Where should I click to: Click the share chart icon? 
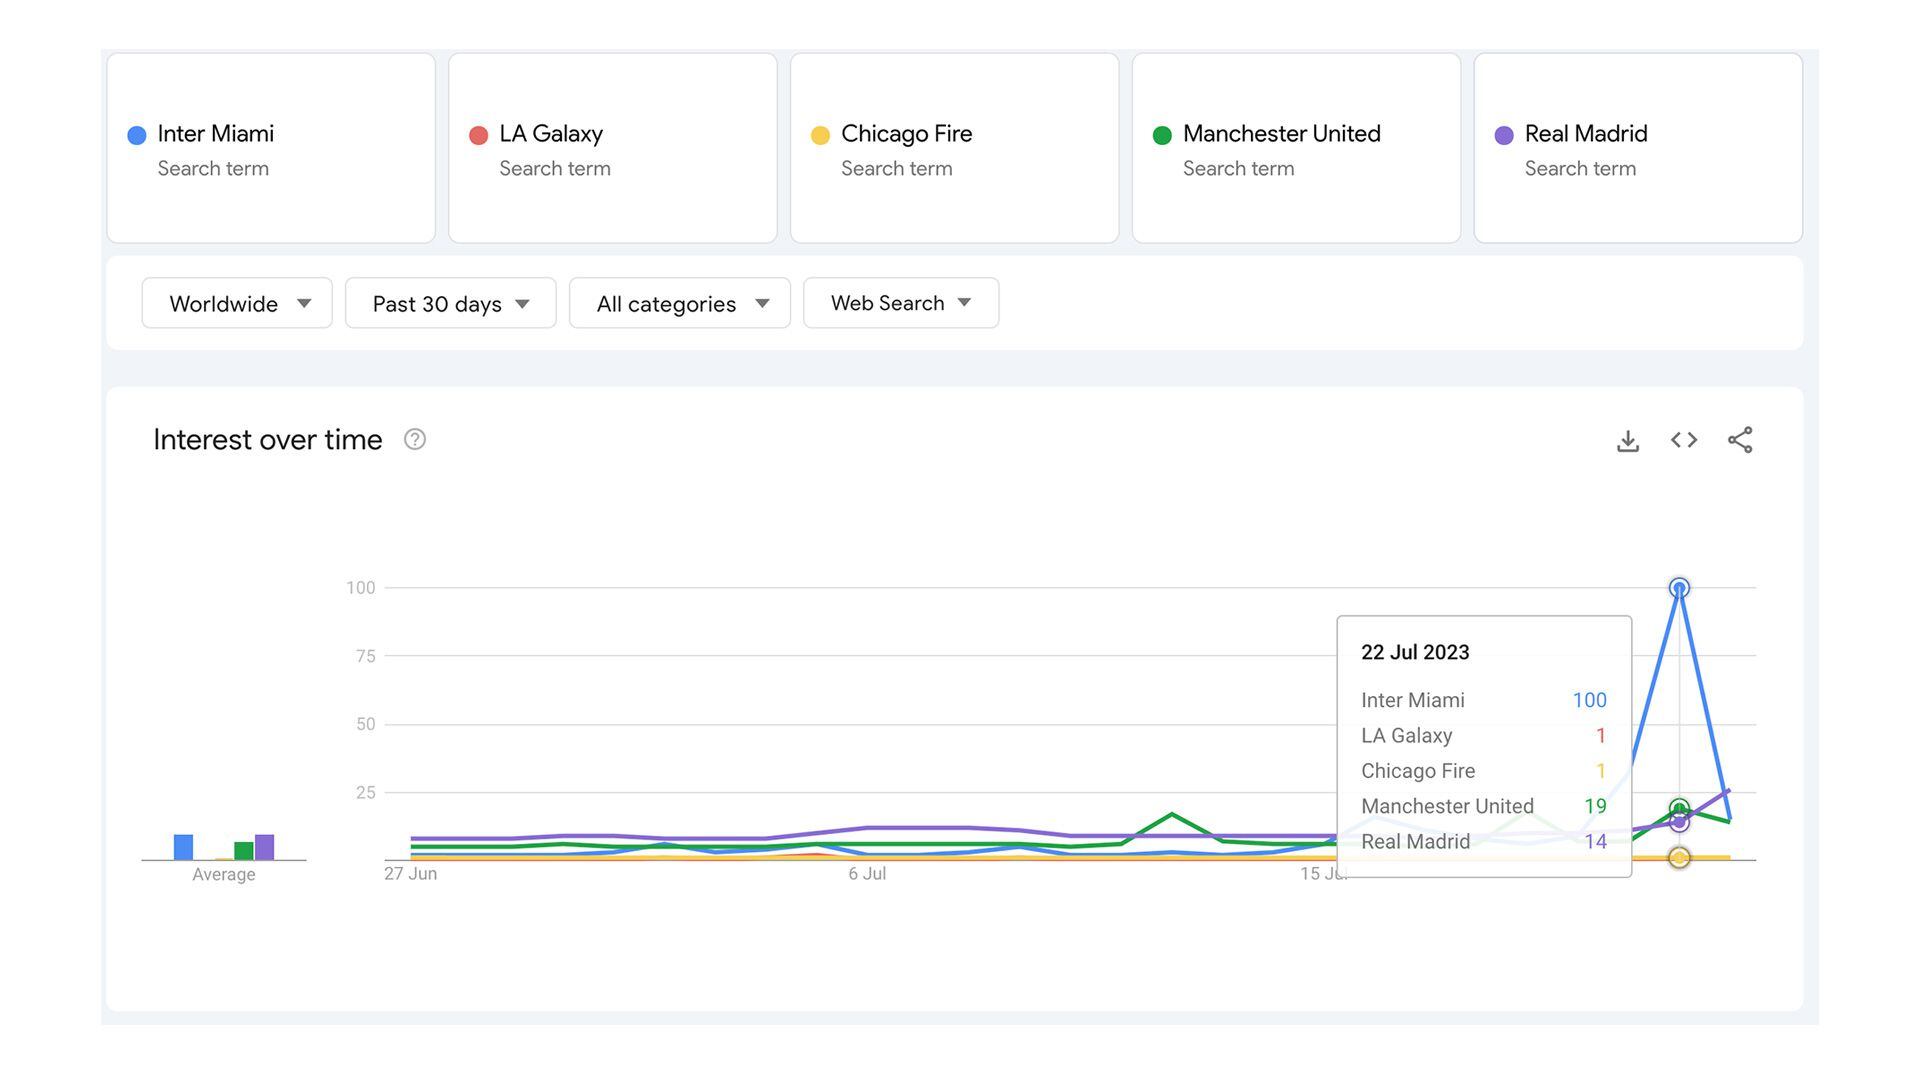[1739, 440]
